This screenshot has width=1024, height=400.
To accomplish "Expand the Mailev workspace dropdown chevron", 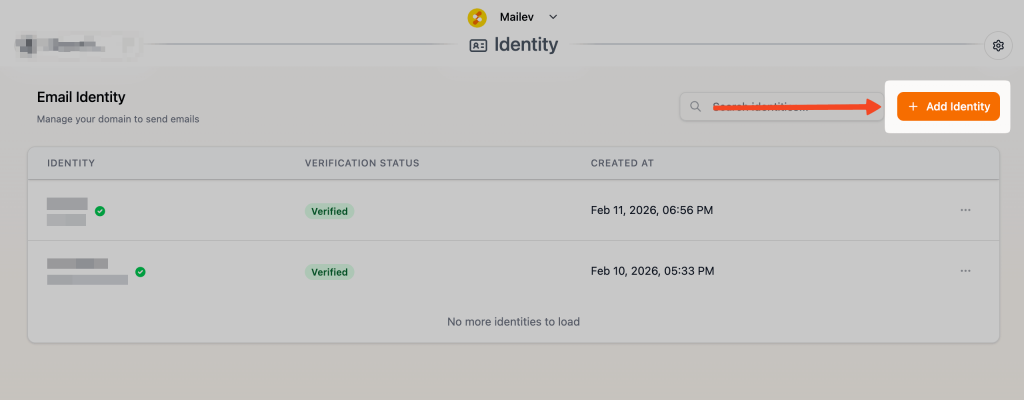I will click(553, 17).
